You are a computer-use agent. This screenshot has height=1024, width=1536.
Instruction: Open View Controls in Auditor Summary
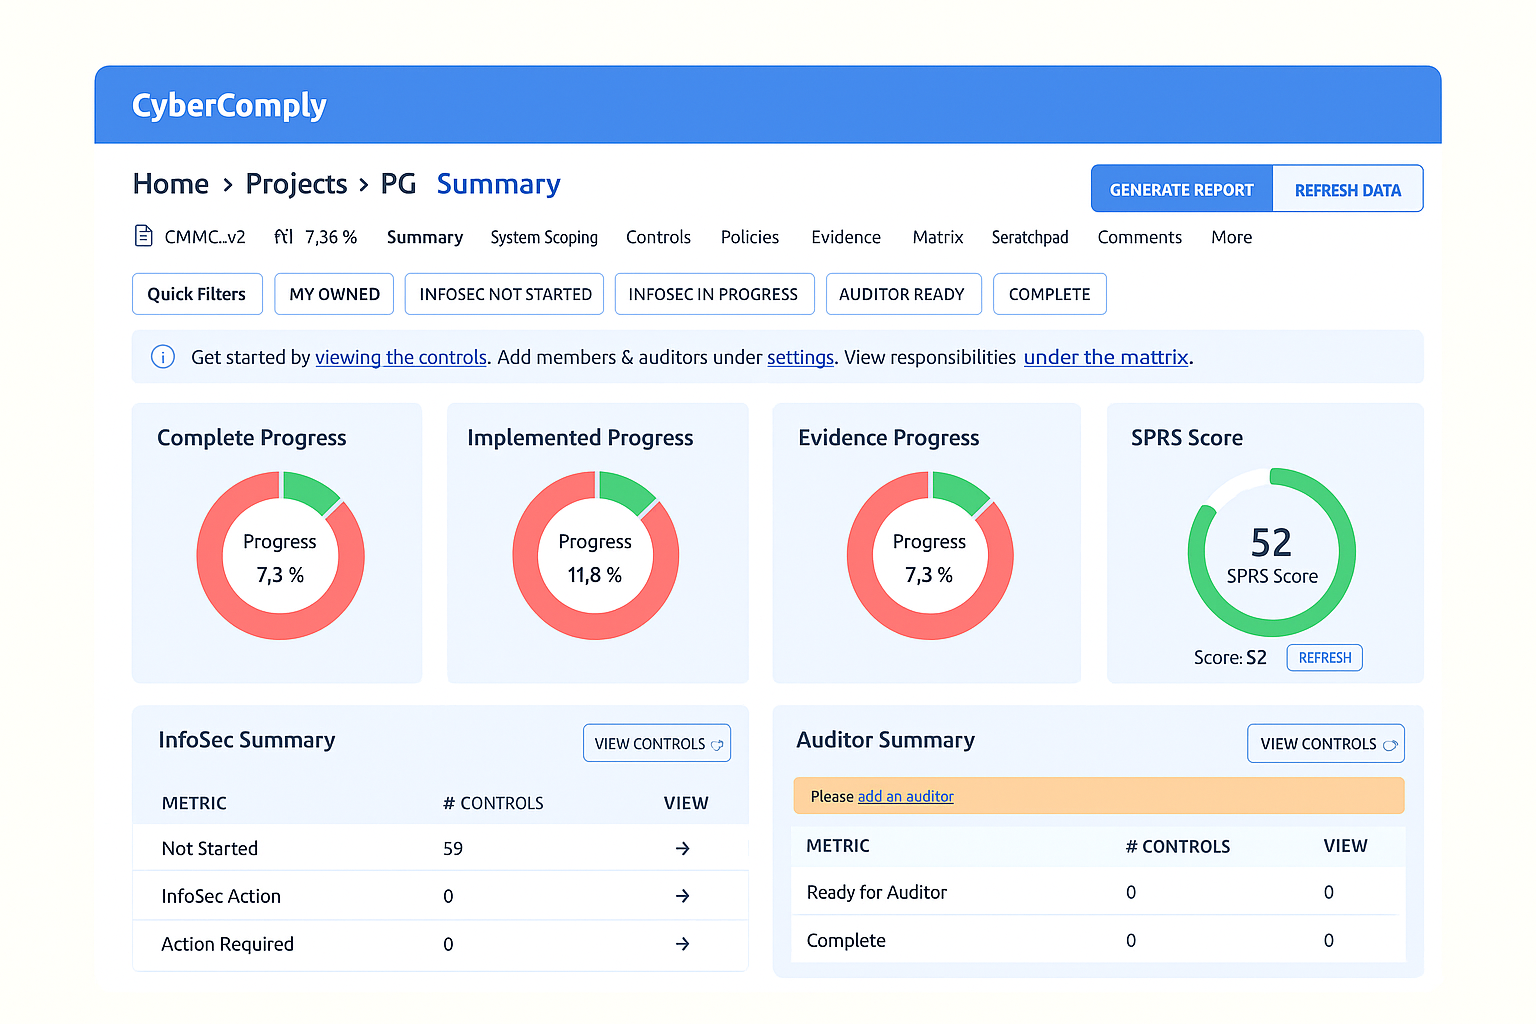tap(1325, 743)
